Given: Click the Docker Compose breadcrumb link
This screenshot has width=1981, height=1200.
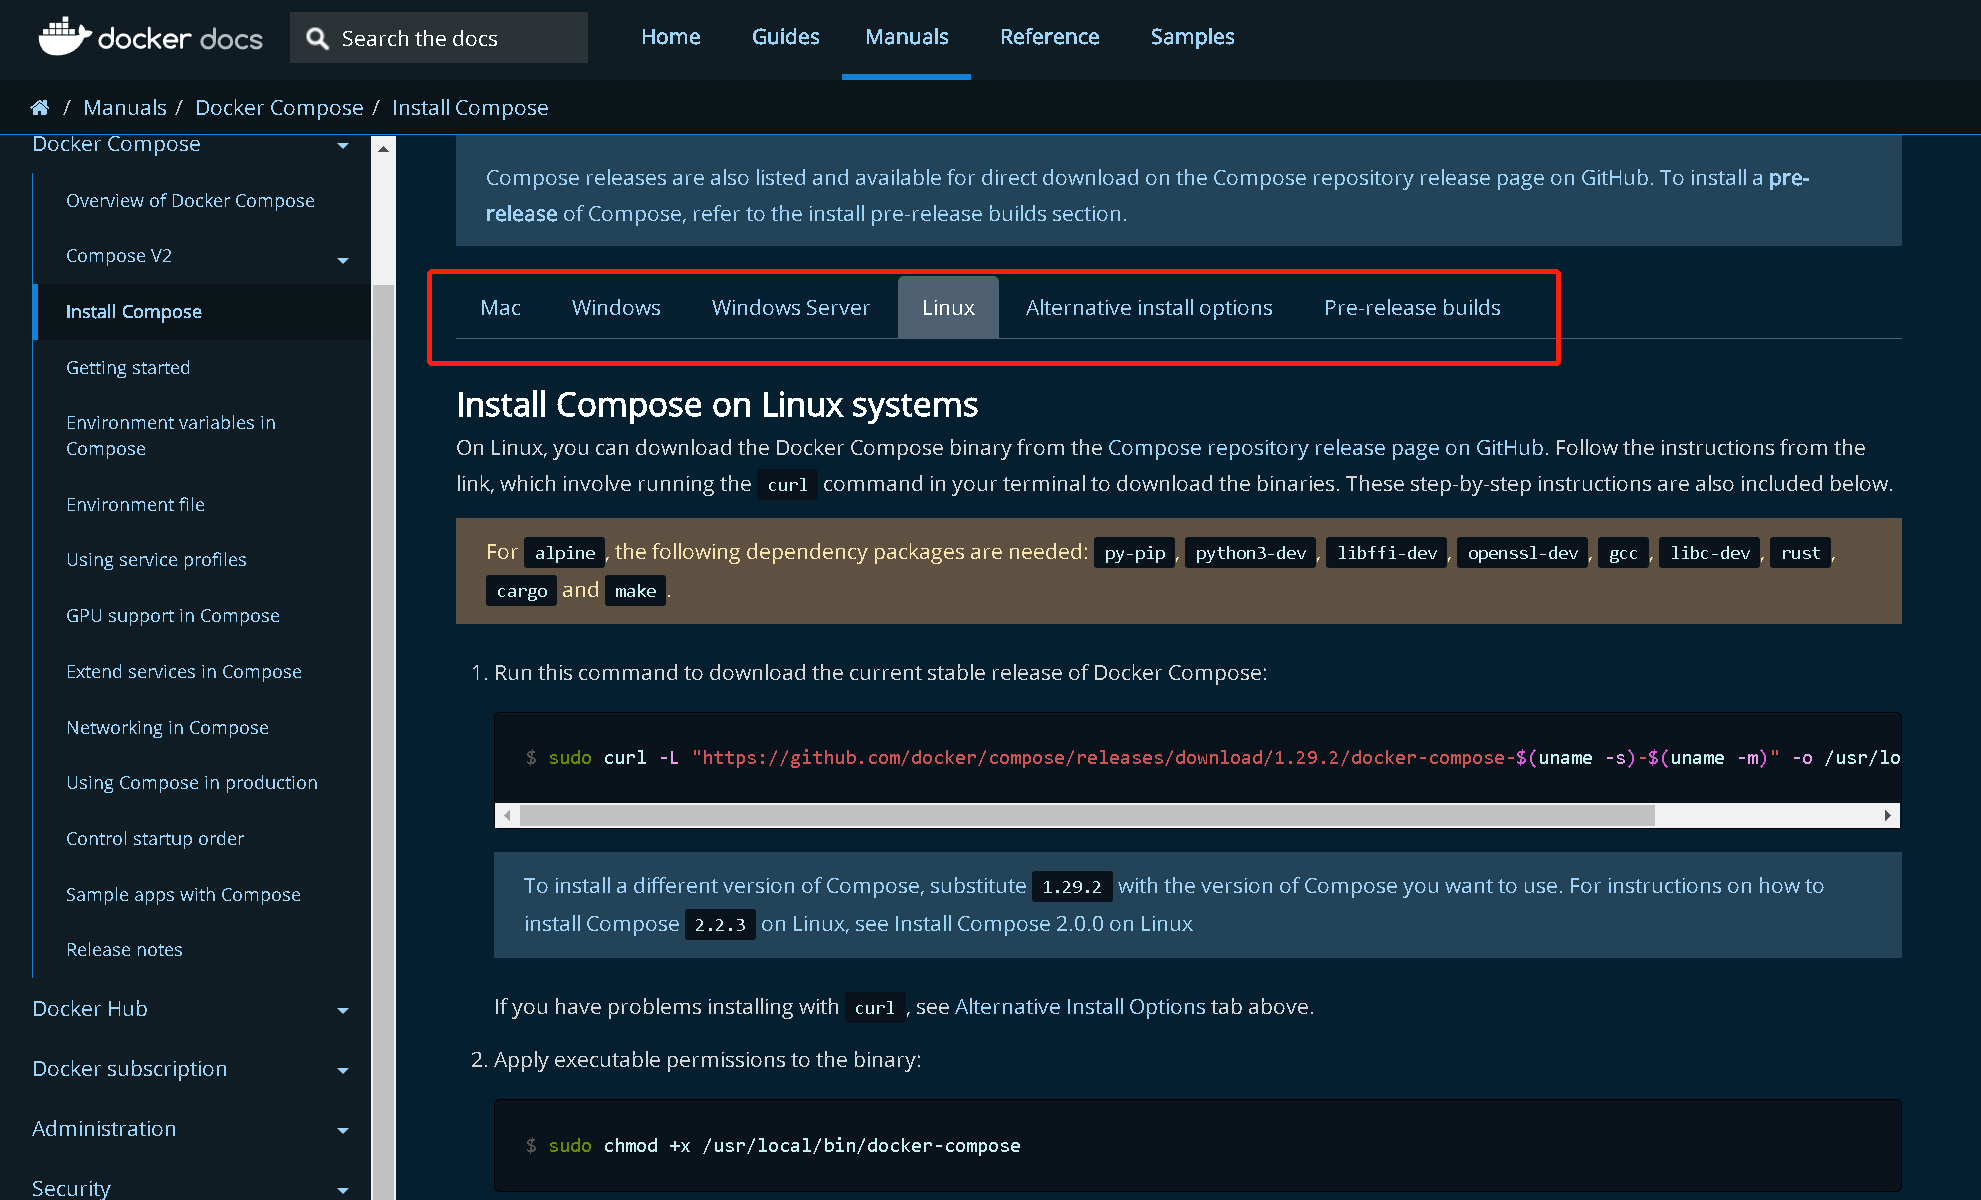Looking at the screenshot, I should pos(279,107).
